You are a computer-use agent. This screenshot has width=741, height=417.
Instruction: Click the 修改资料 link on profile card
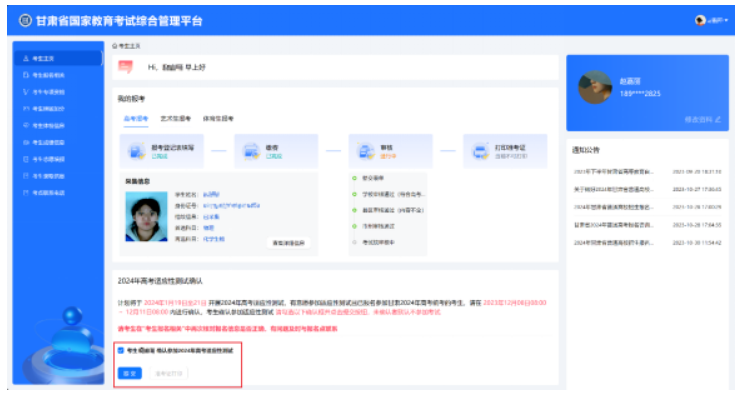click(x=702, y=119)
